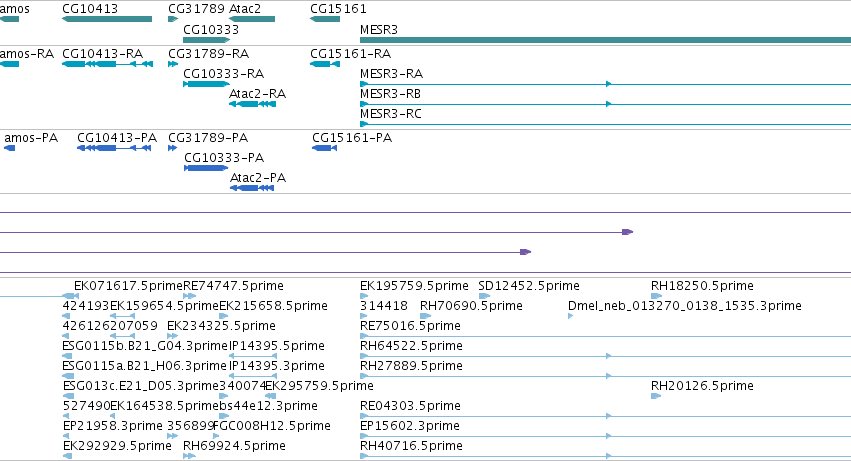The height and width of the screenshot is (461, 851).
Task: Select the EK164538.5prime EST label
Action: tap(164, 407)
